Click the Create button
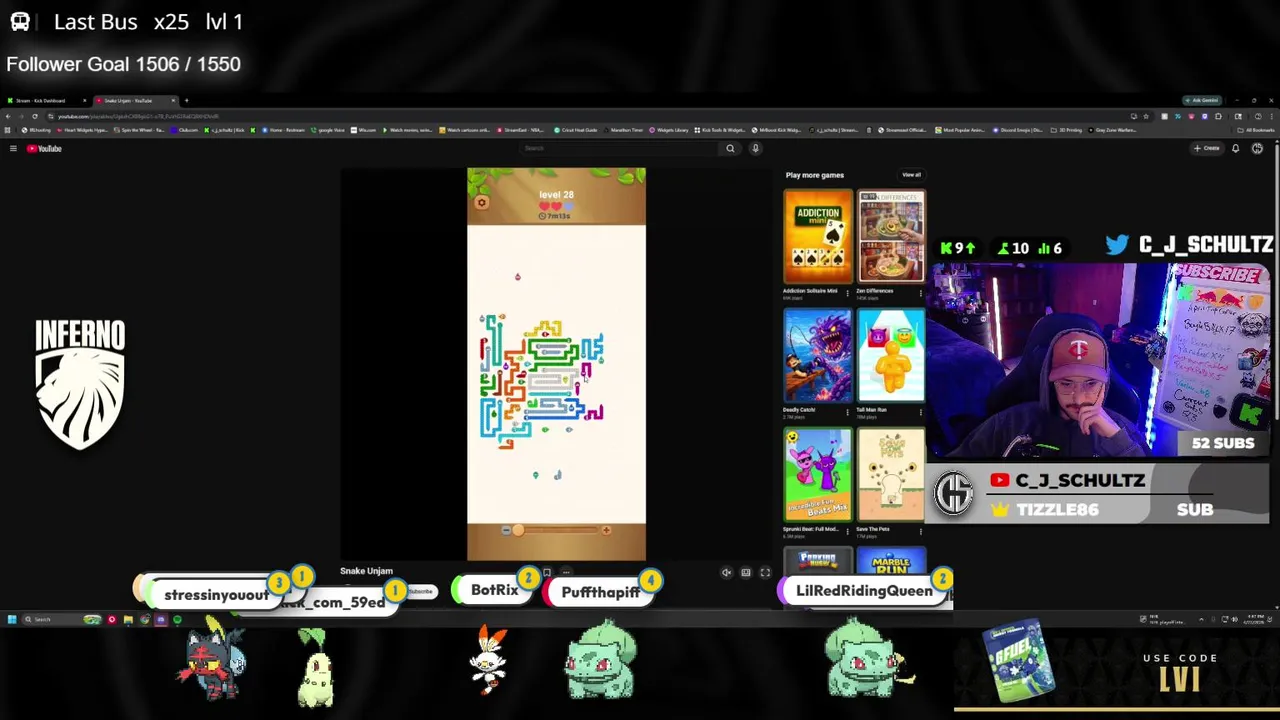The image size is (1280, 720). [x=1207, y=148]
